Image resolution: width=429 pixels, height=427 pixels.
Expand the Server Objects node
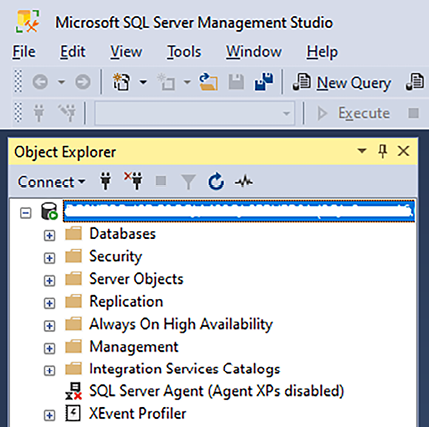(49, 281)
